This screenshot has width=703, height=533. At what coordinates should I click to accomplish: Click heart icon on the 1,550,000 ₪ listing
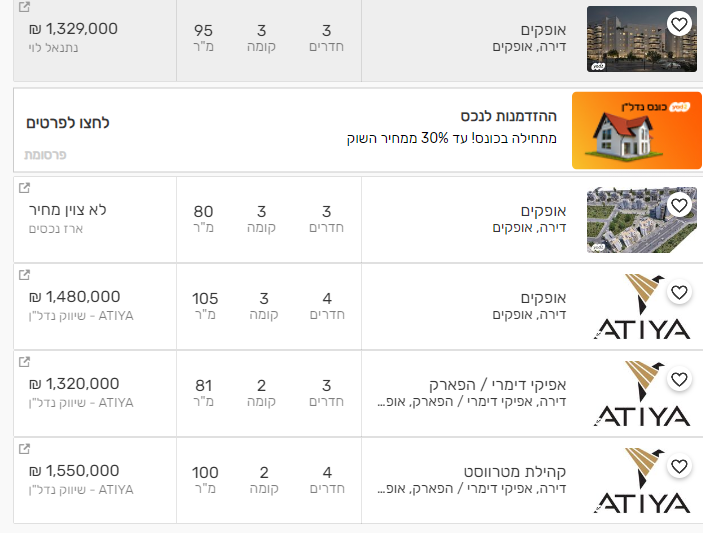coord(679,467)
